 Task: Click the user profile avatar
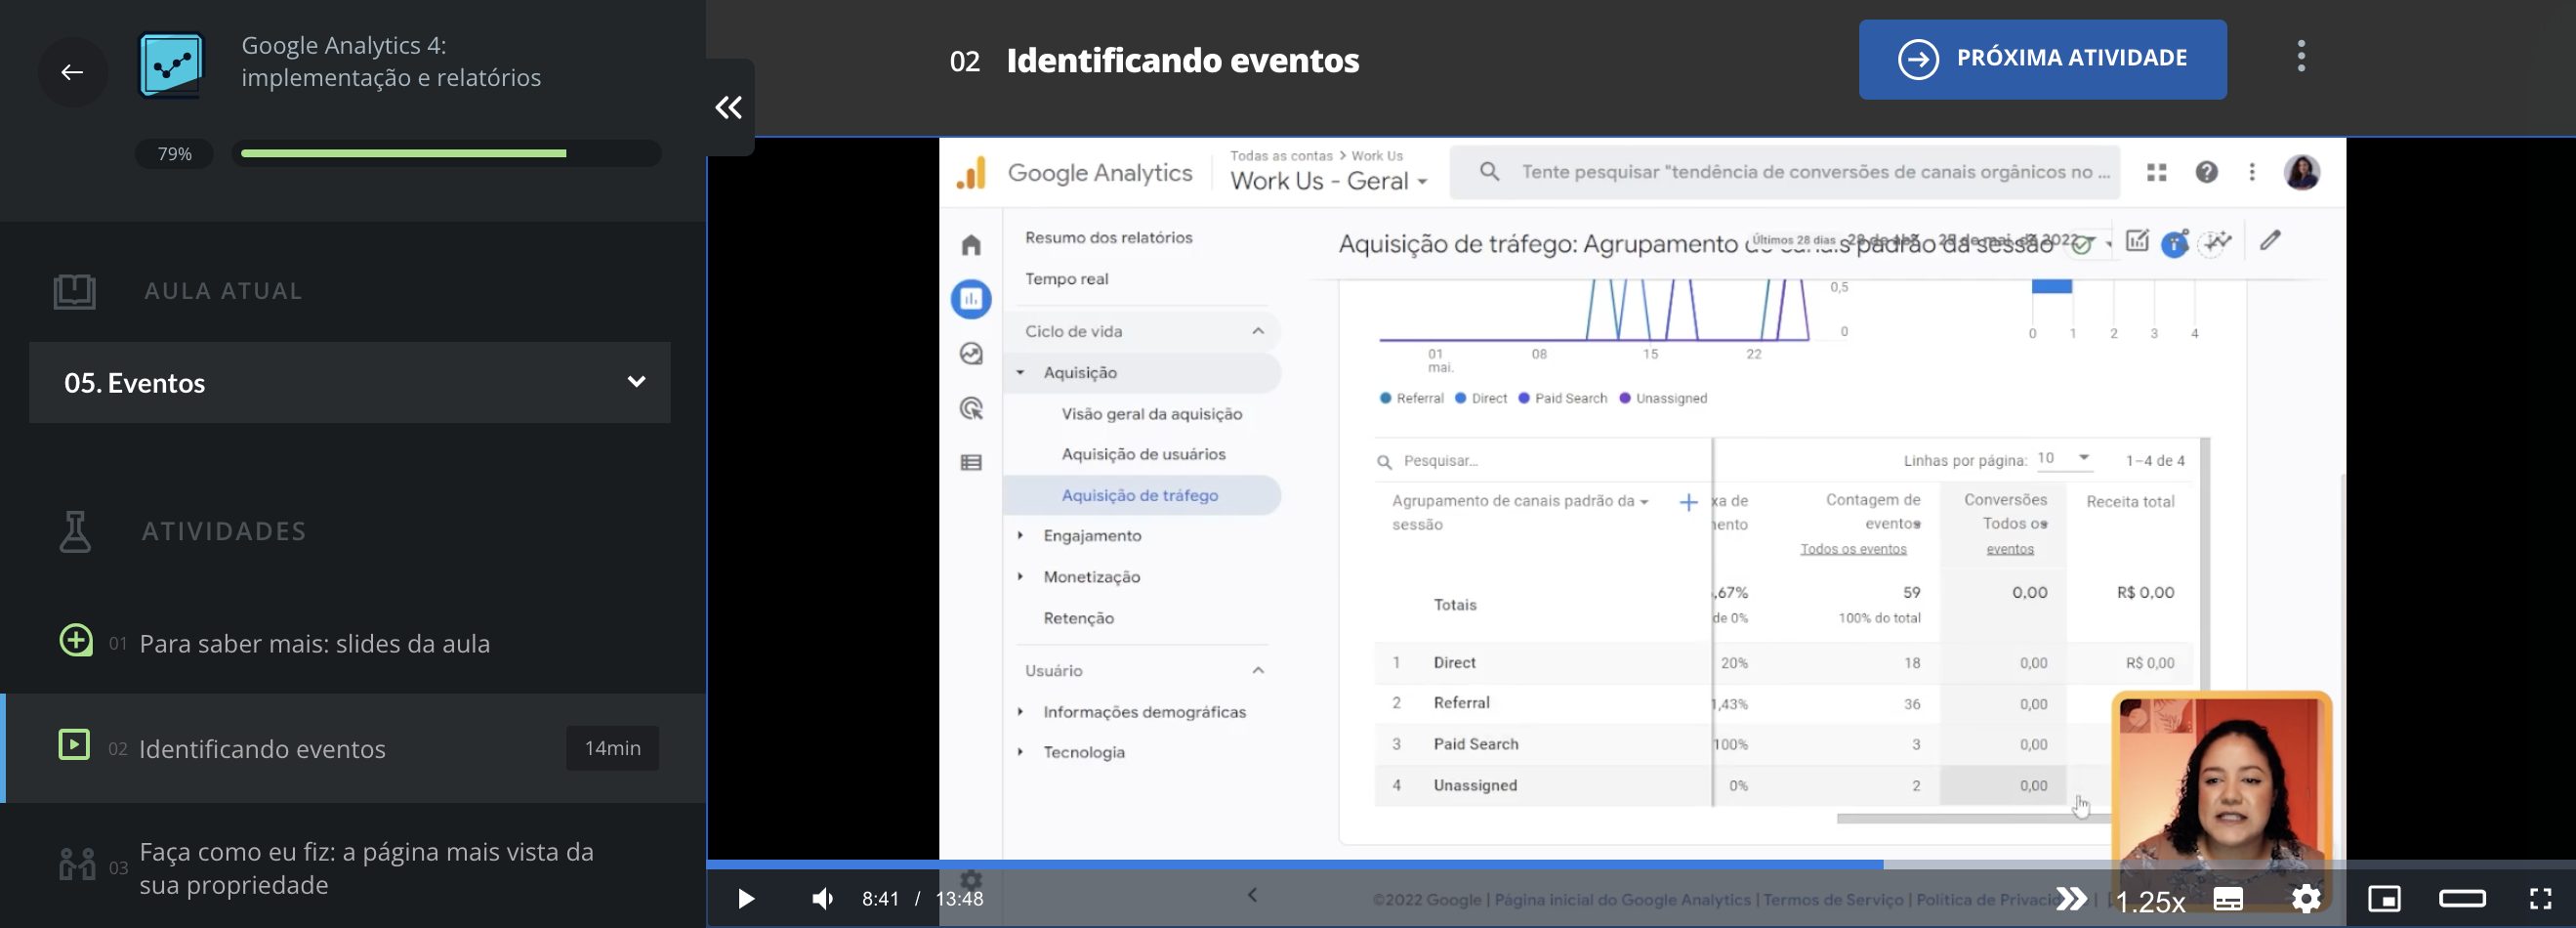[2302, 172]
